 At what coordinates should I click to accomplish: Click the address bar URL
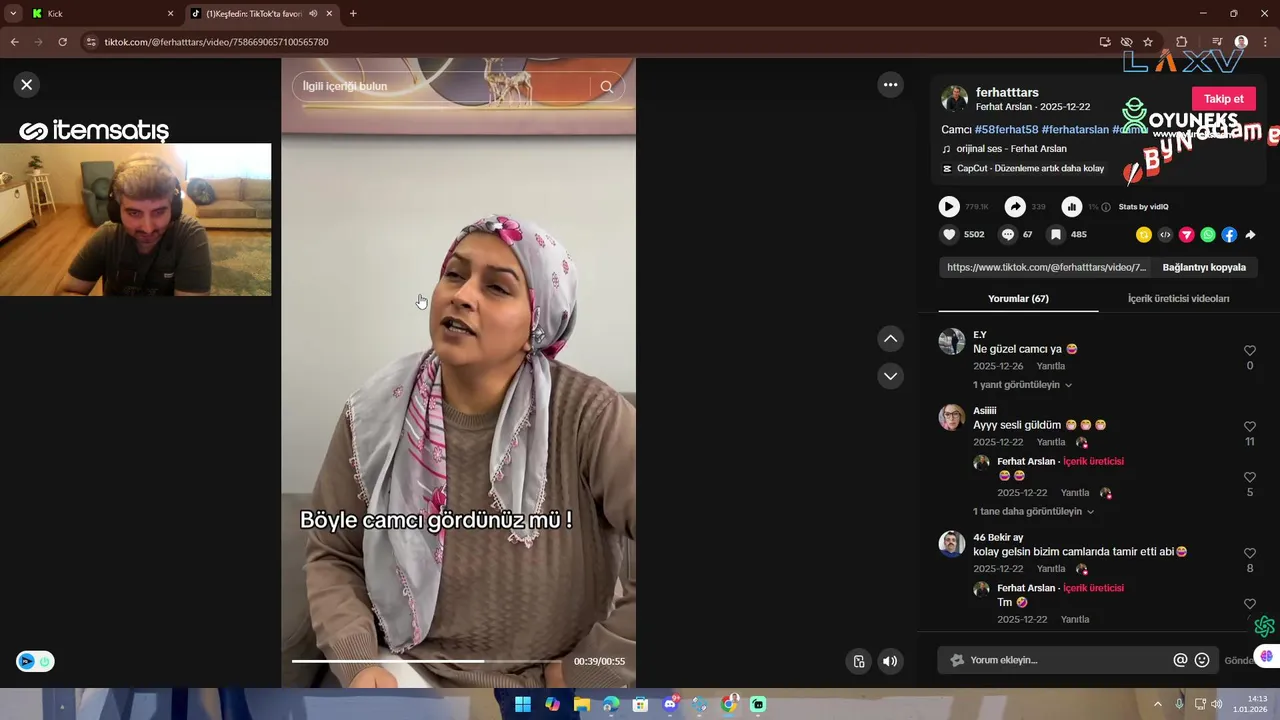pyautogui.click(x=216, y=42)
